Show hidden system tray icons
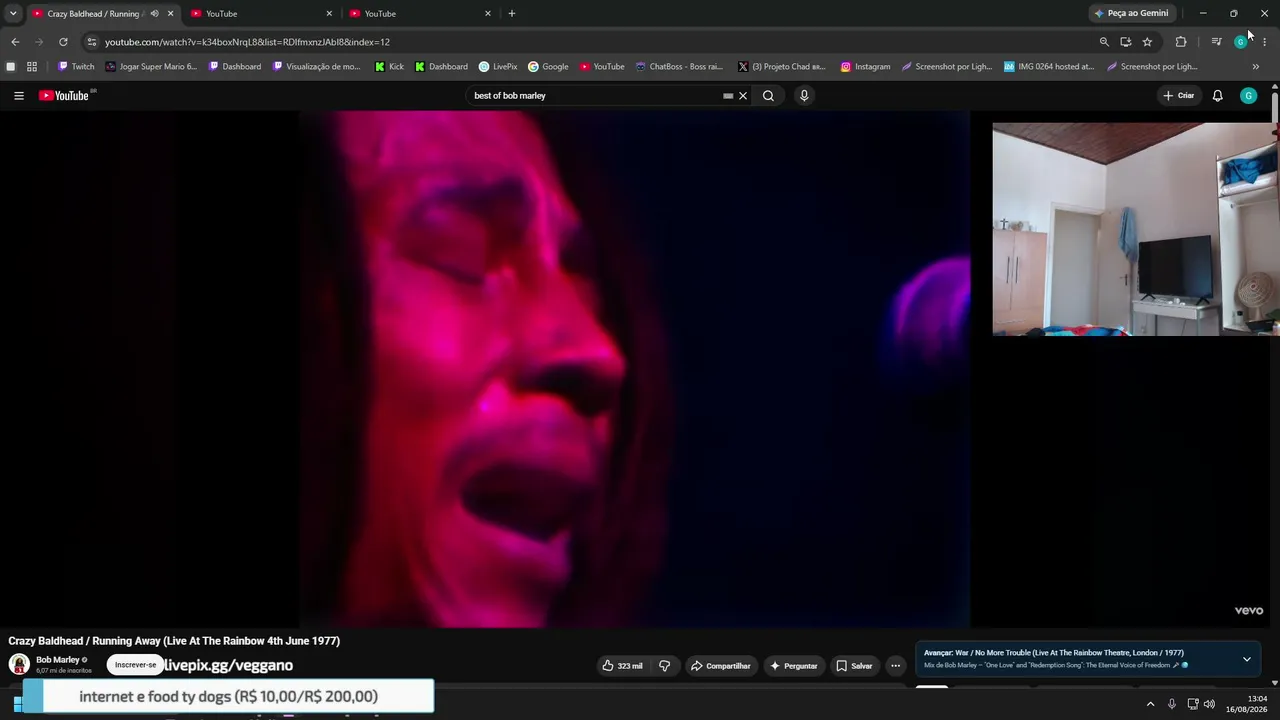 point(1150,704)
